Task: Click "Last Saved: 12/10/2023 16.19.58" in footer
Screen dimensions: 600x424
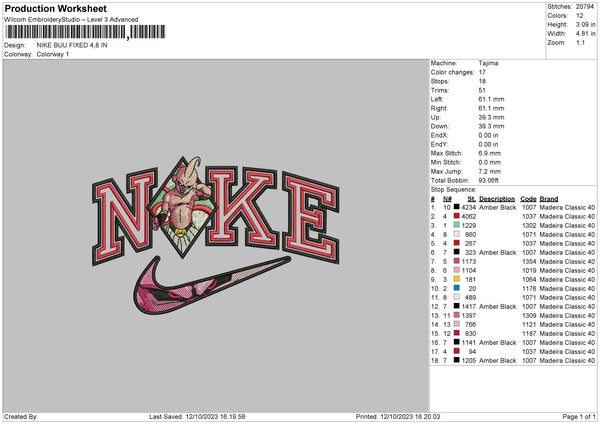Action: (x=197, y=416)
